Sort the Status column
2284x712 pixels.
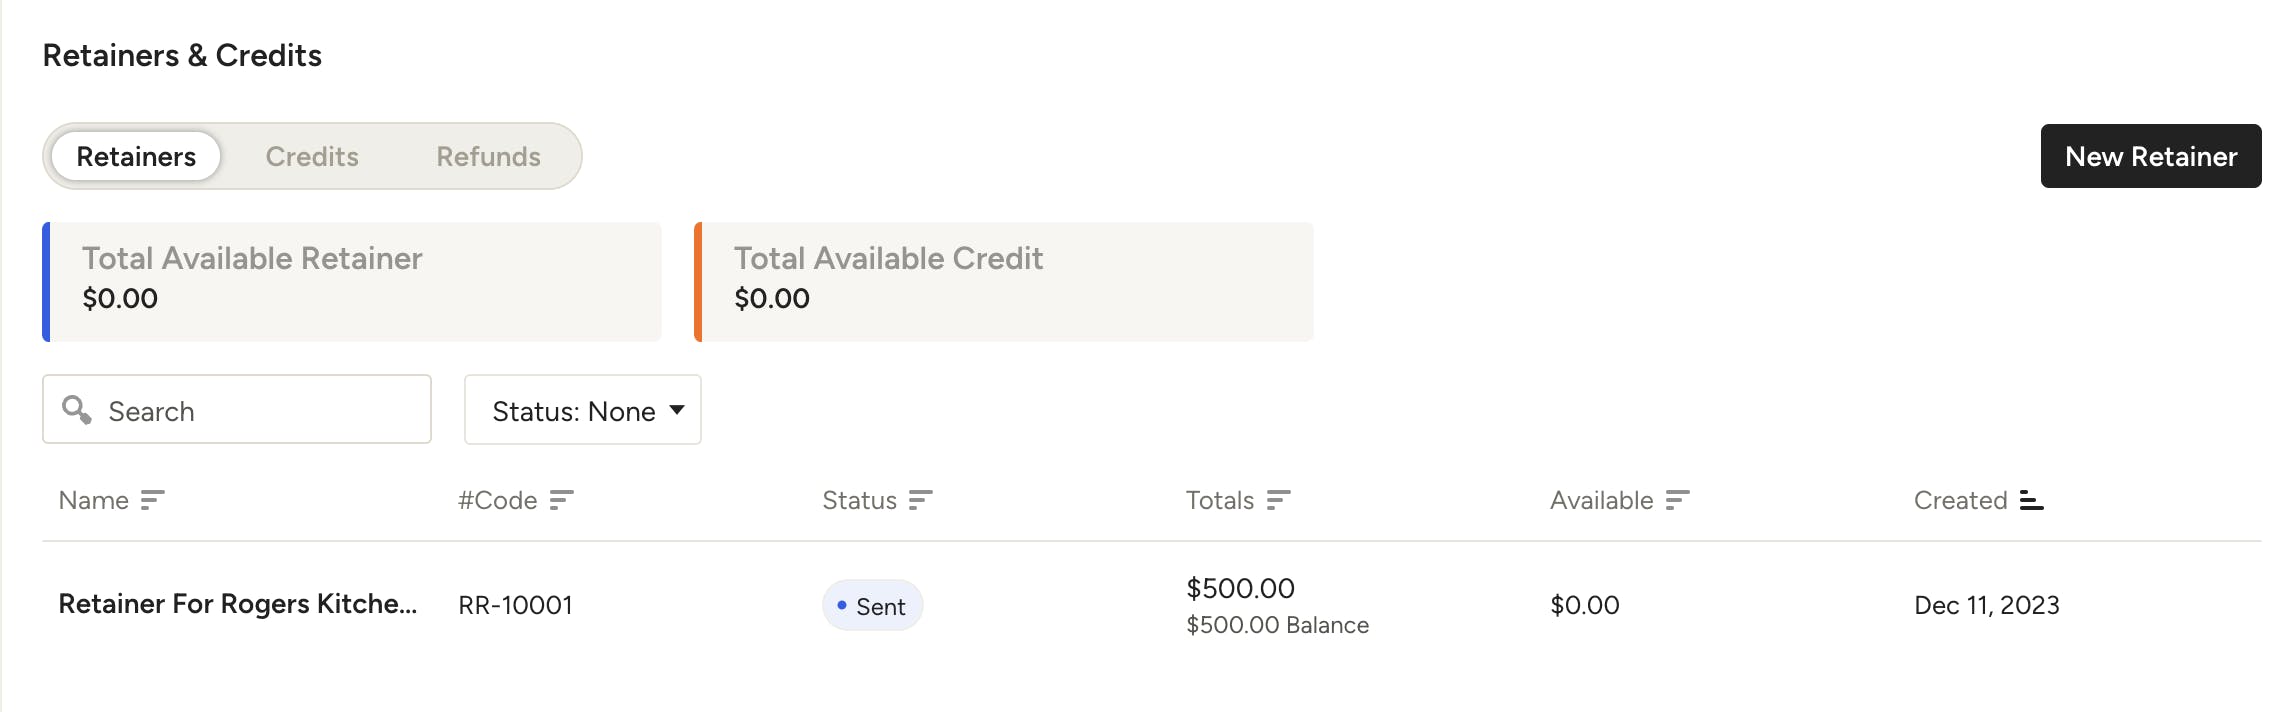[921, 500]
